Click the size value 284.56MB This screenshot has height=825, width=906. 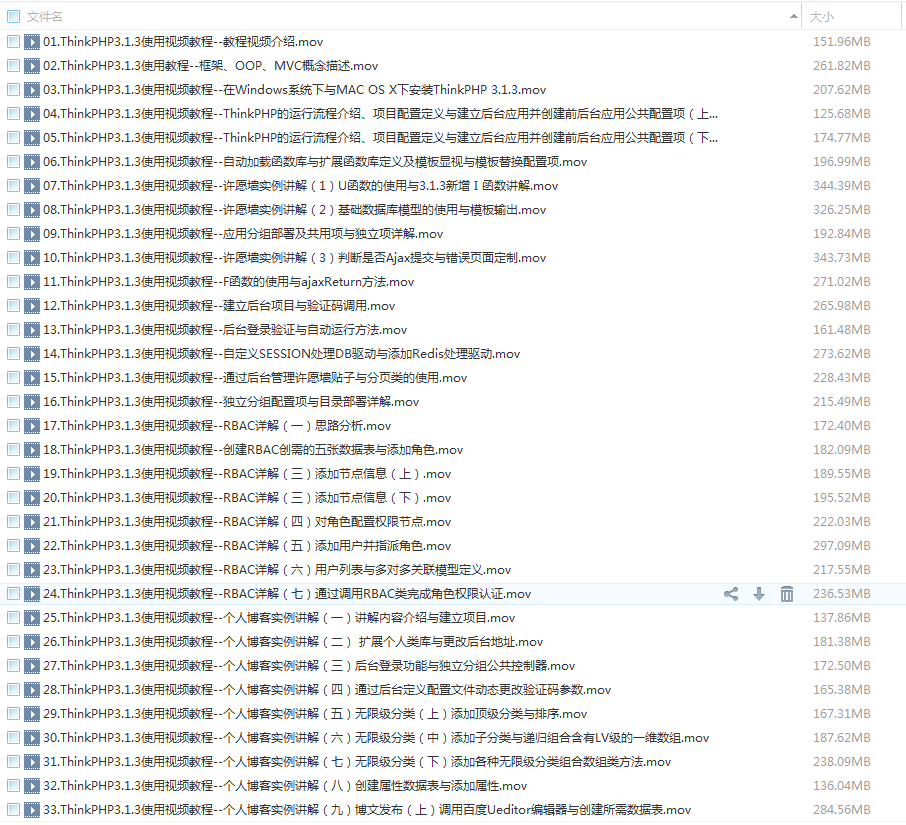(x=841, y=810)
